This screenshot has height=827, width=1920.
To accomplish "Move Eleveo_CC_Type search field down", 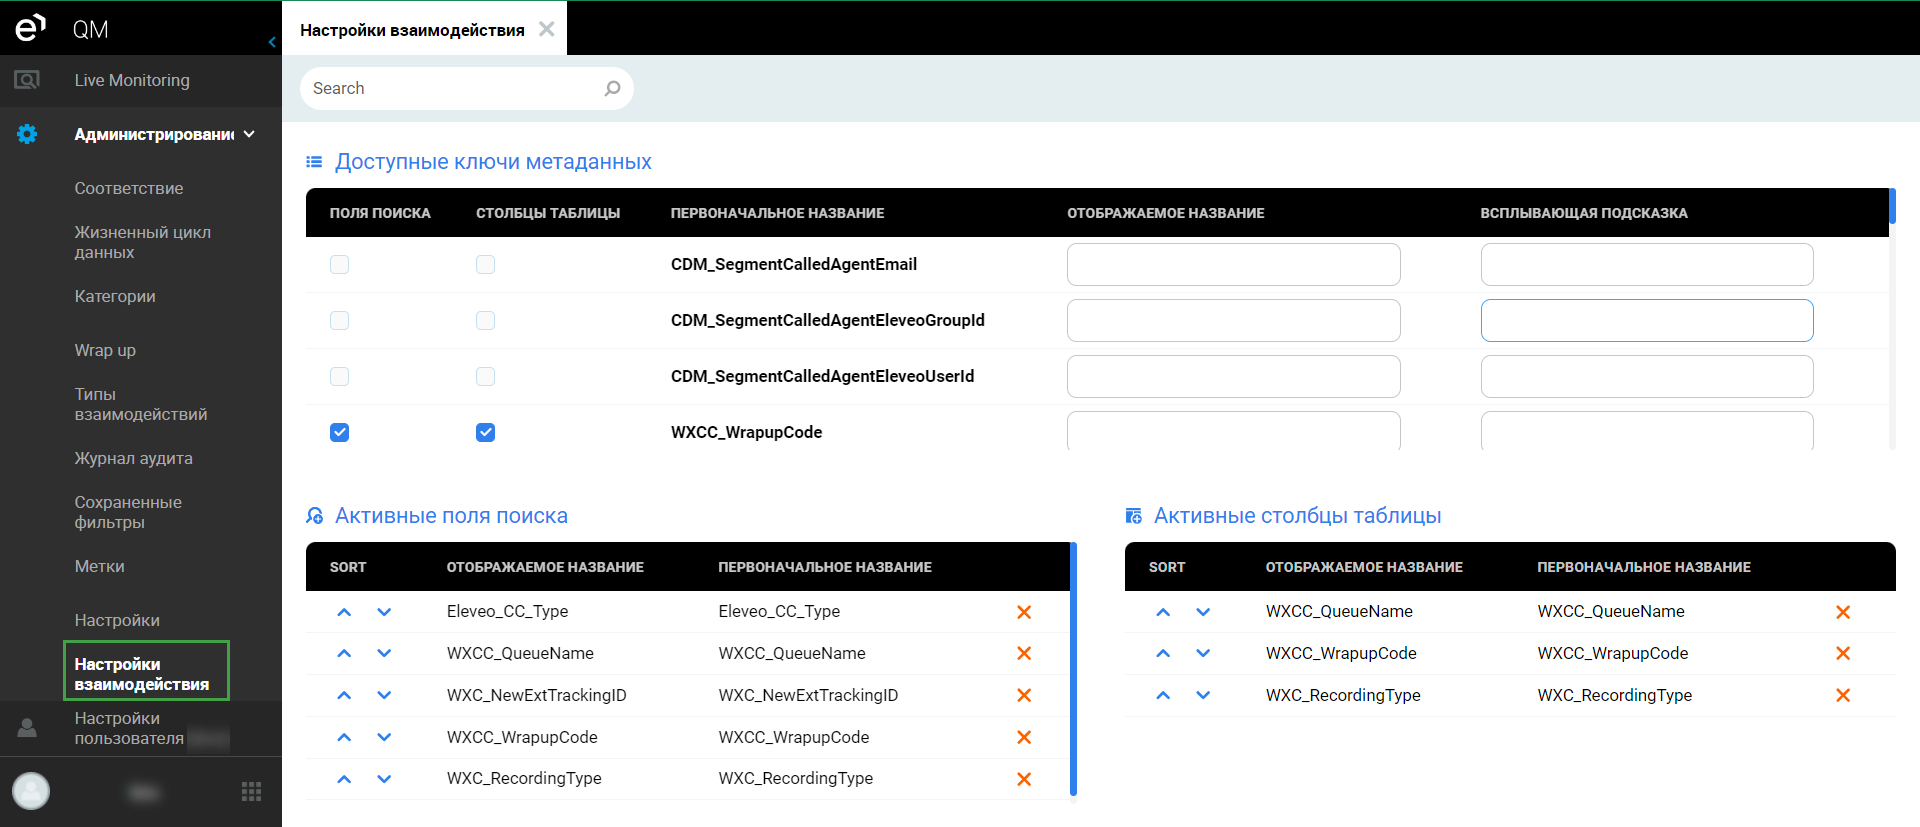I will coord(384,612).
